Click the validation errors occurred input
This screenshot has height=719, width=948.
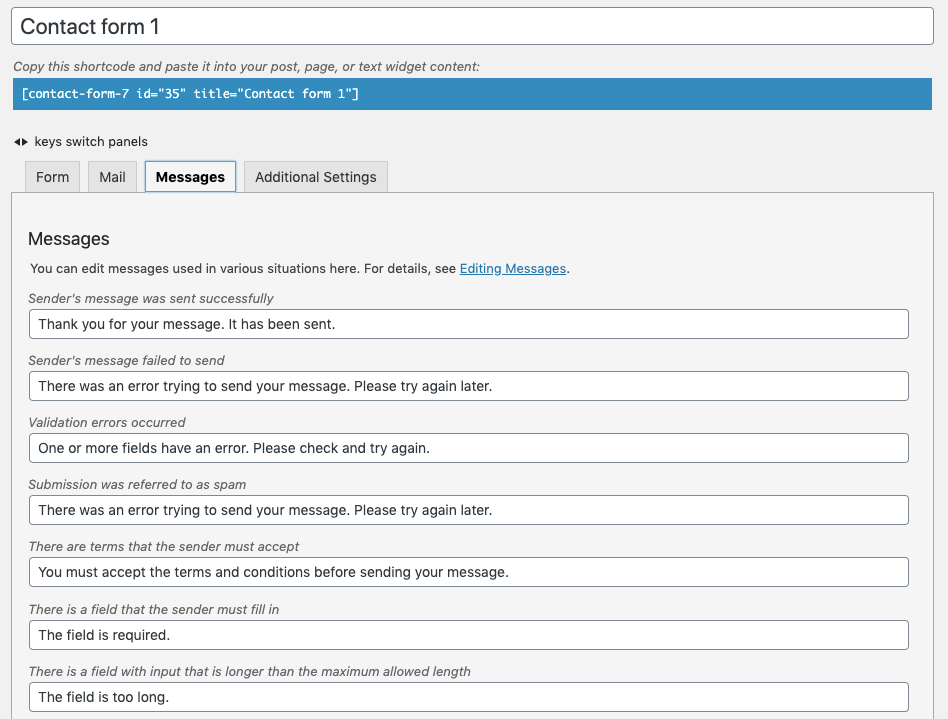469,448
